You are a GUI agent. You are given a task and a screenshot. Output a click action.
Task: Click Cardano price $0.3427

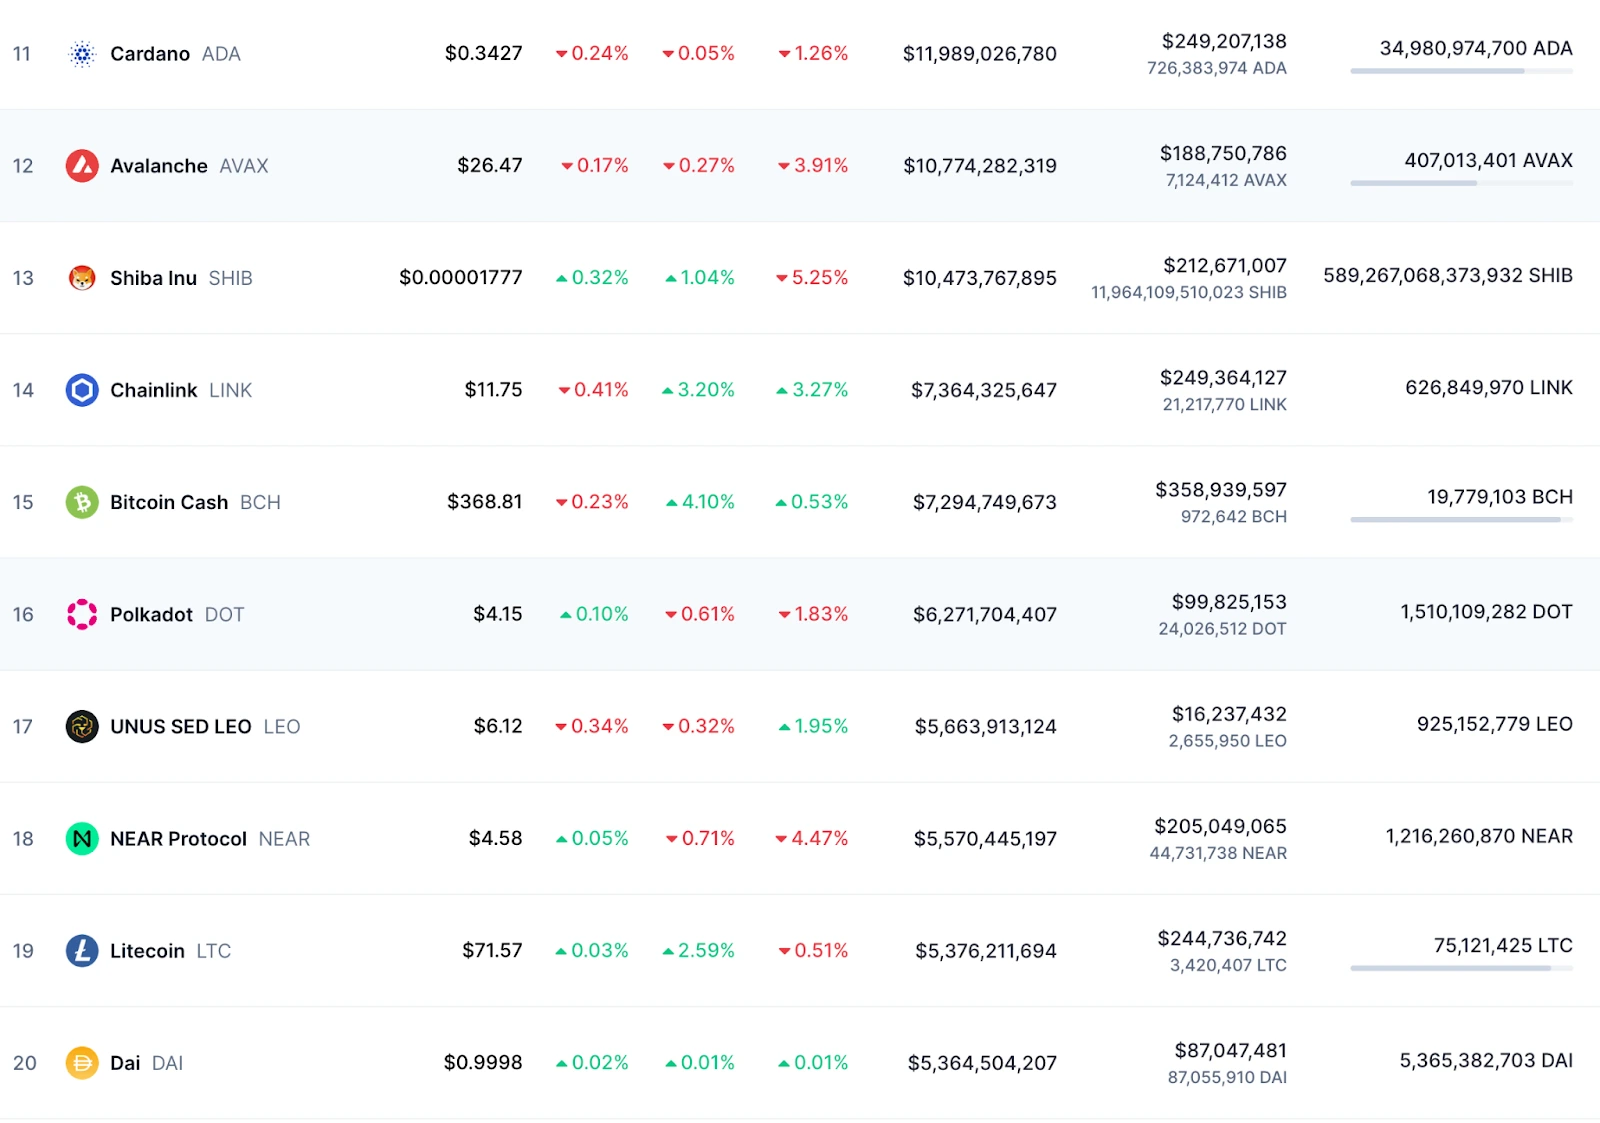[x=484, y=53]
